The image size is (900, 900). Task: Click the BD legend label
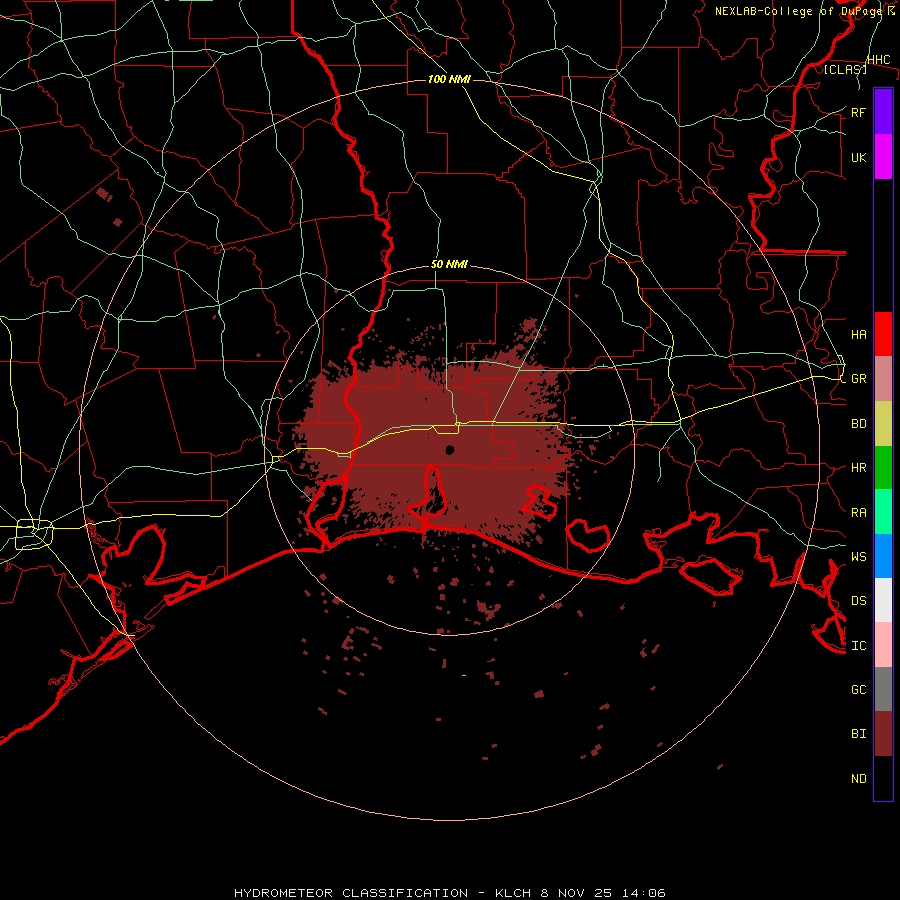pyautogui.click(x=859, y=424)
